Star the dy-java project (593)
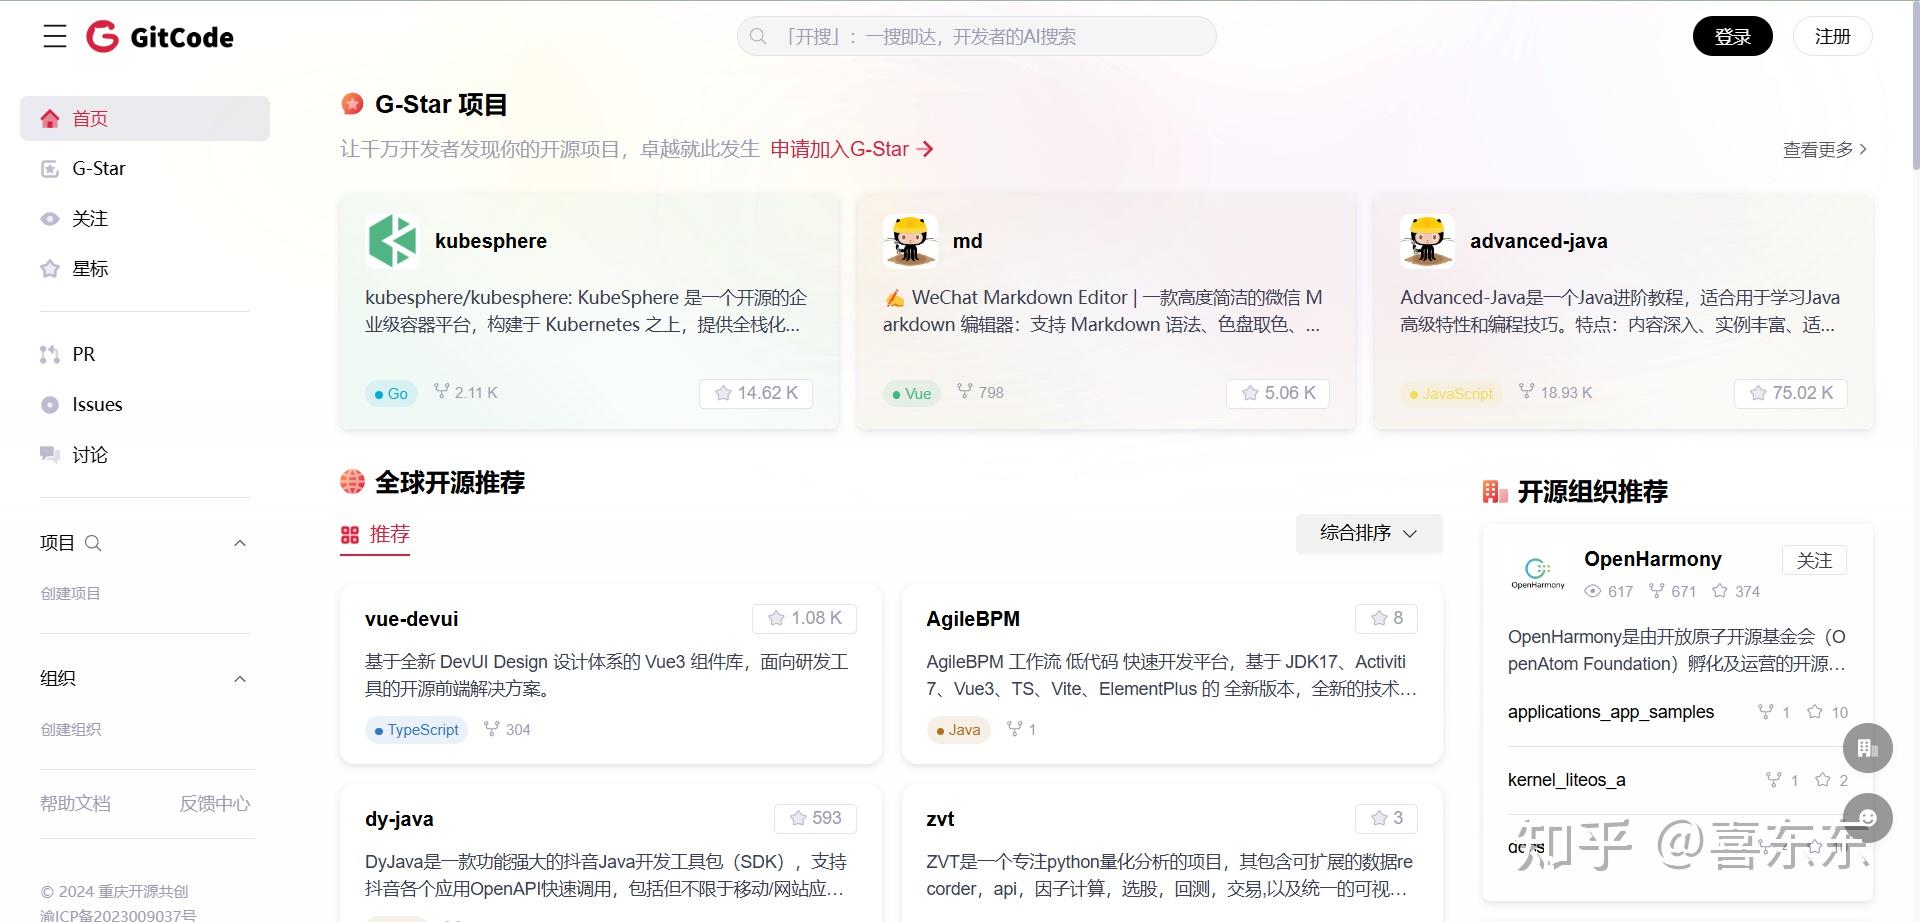Image resolution: width=1920 pixels, height=922 pixels. point(815,818)
